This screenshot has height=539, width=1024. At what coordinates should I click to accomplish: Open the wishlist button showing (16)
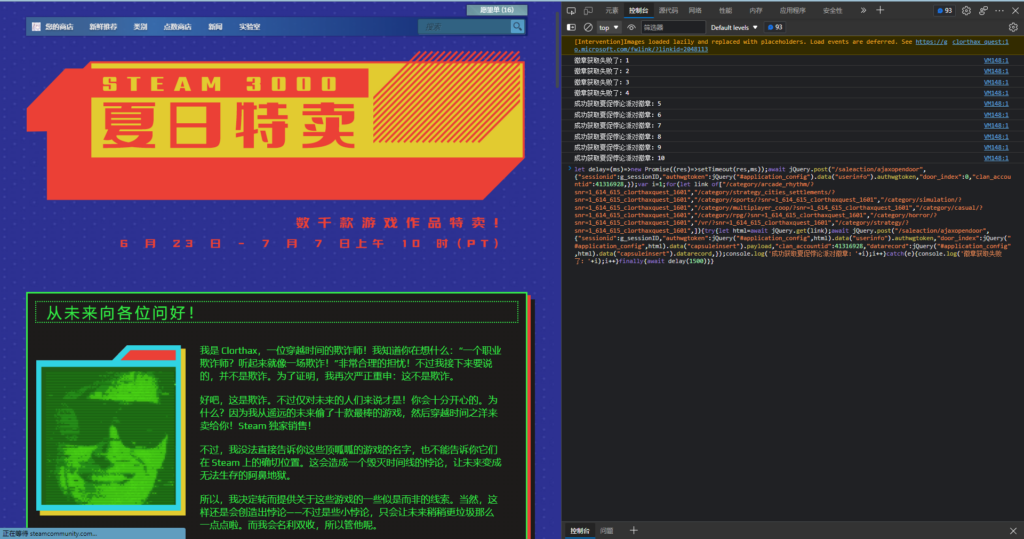[x=497, y=10]
